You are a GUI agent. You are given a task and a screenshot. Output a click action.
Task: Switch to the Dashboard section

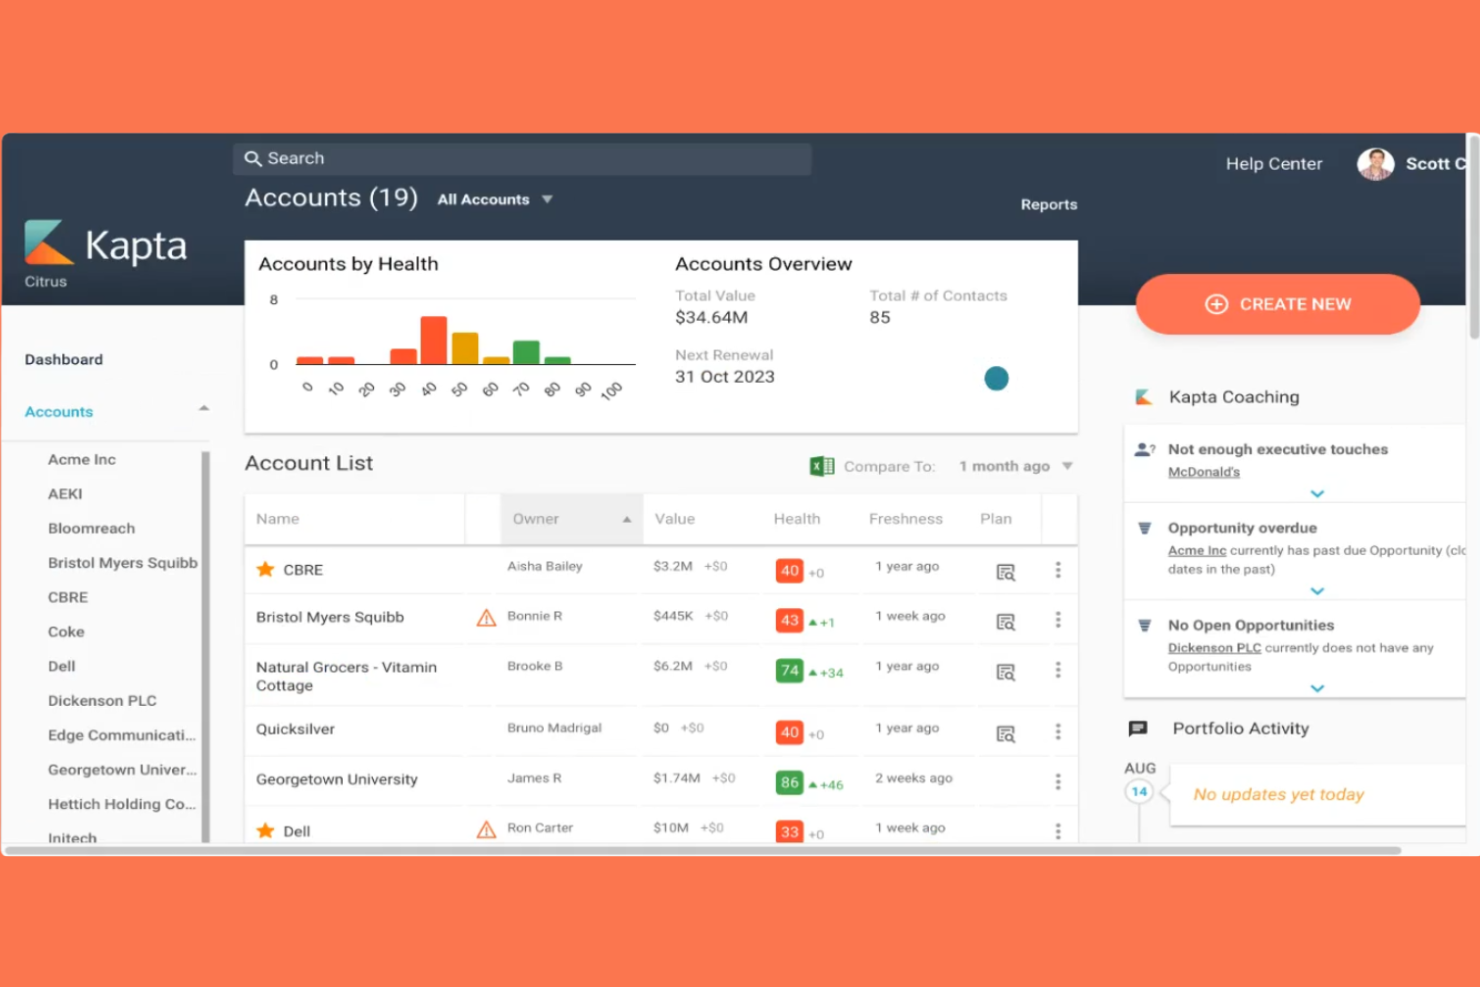click(x=63, y=359)
